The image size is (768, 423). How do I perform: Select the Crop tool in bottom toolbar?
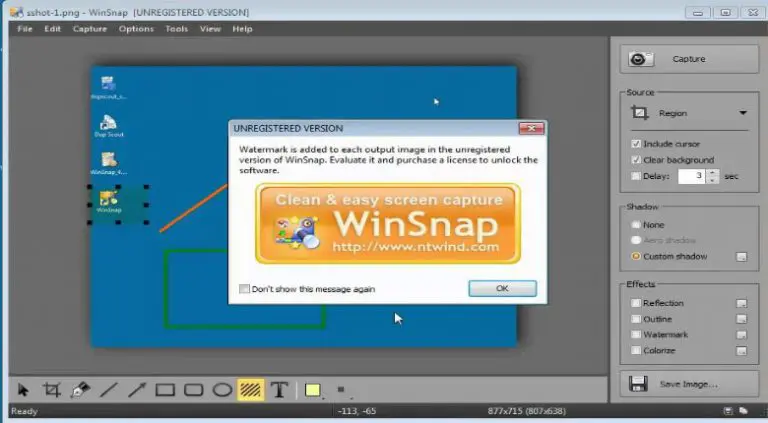coord(51,390)
